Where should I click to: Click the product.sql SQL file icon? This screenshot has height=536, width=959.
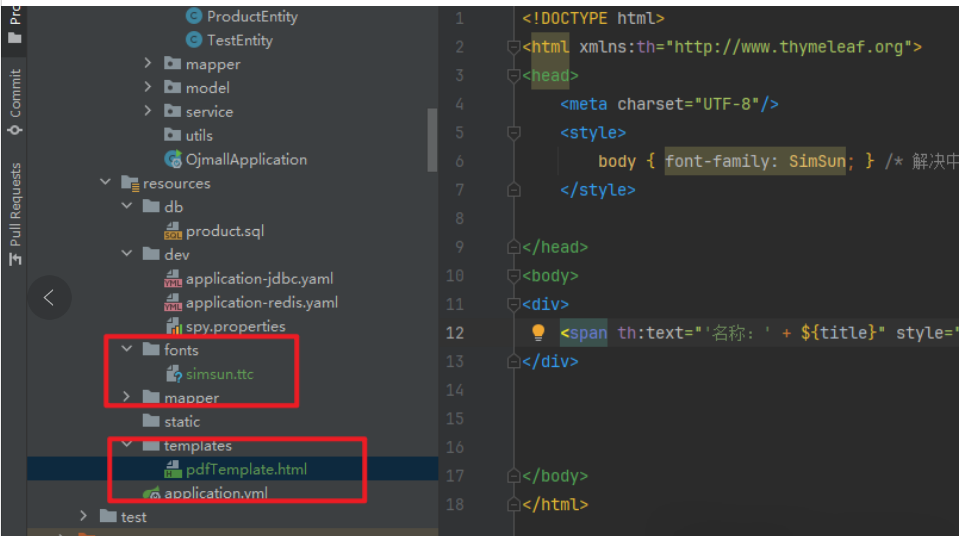(173, 231)
